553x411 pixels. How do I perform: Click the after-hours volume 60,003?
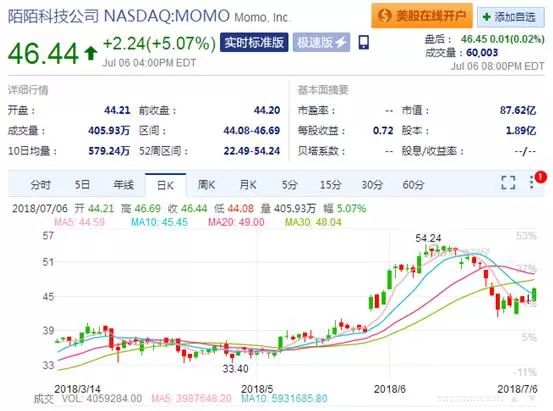tap(482, 53)
